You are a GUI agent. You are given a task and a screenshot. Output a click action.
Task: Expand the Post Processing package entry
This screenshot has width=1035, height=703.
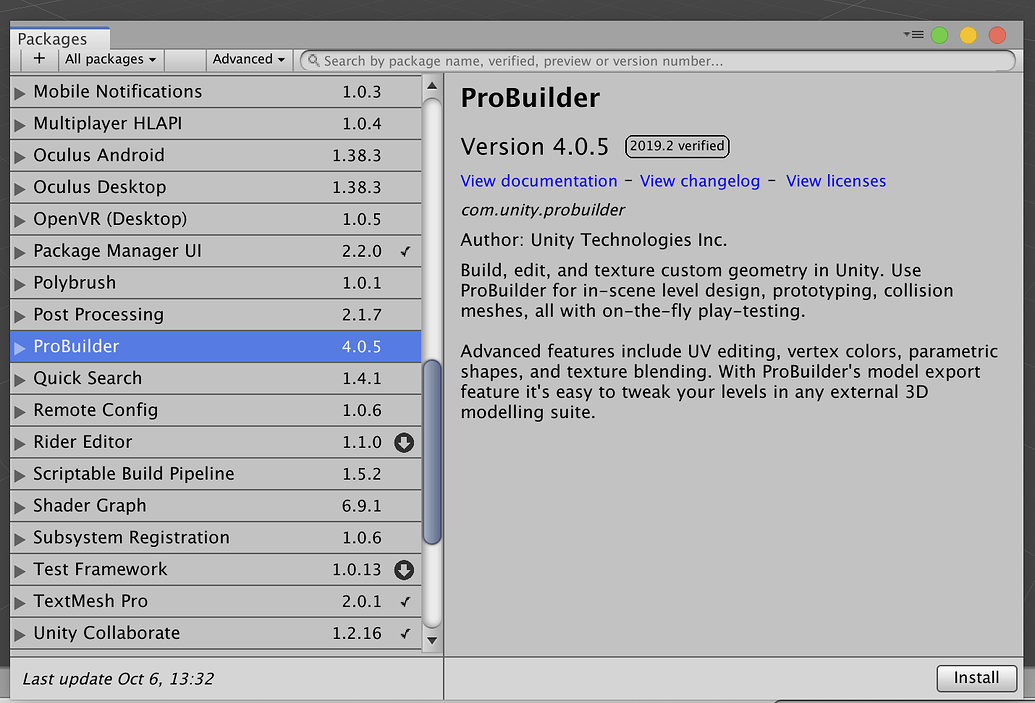click(x=19, y=315)
